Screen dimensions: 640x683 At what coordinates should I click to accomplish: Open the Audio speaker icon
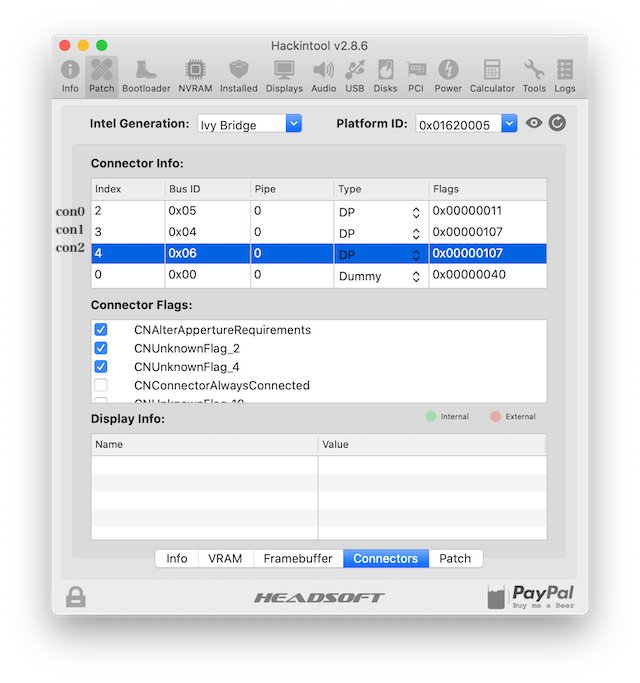323,76
